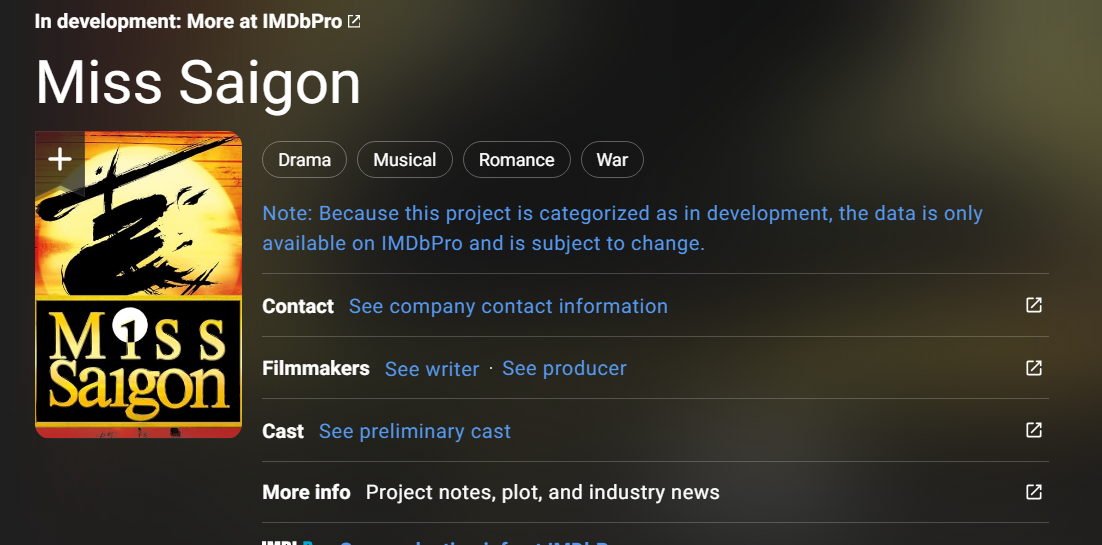Select the War genre chip

point(612,160)
